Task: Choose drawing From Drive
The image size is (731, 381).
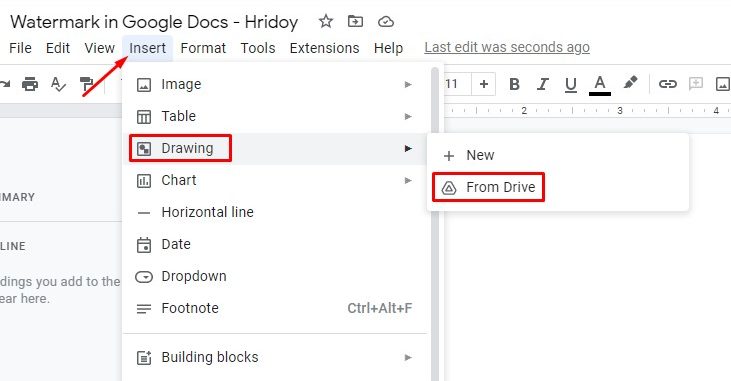Action: pyautogui.click(x=558, y=187)
